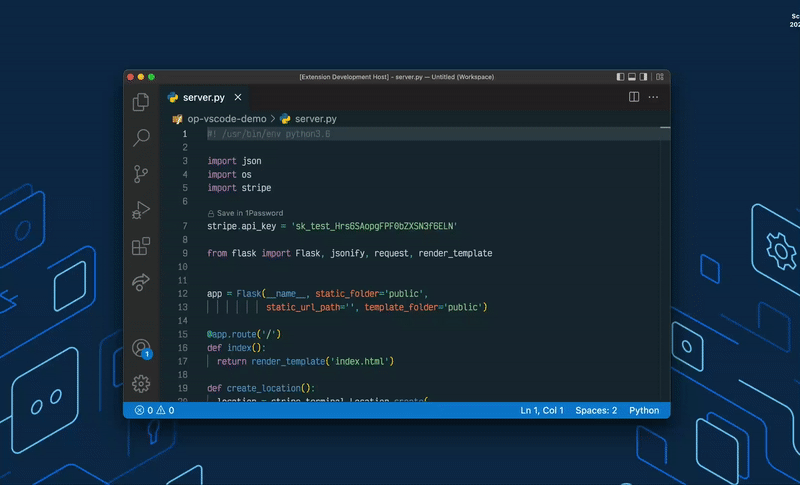Image resolution: width=800 pixels, height=485 pixels.
Task: Open the Source Control view
Action: 141,174
